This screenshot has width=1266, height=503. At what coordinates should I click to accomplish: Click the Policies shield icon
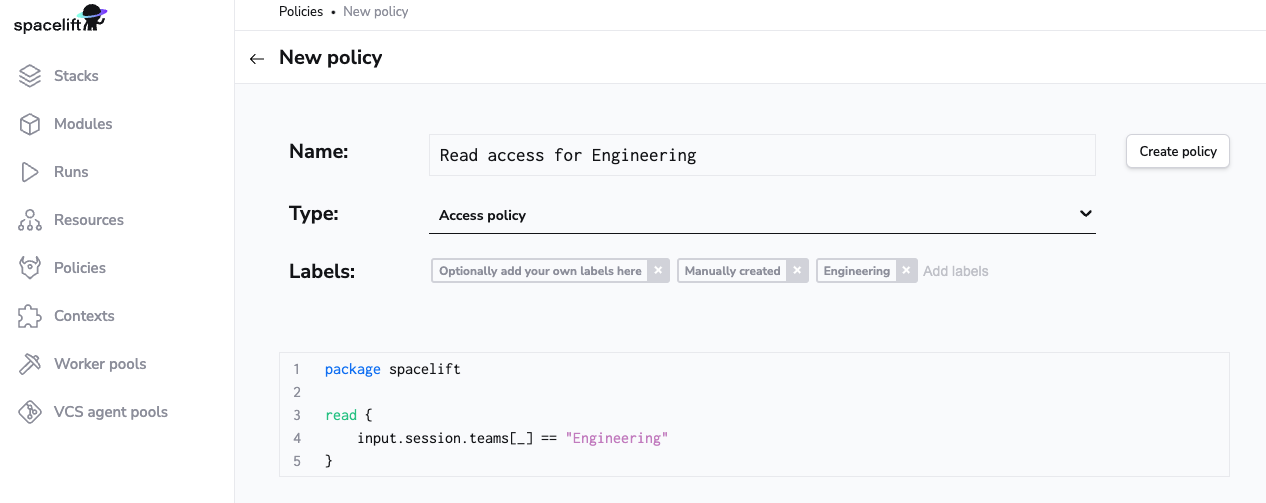(30, 268)
